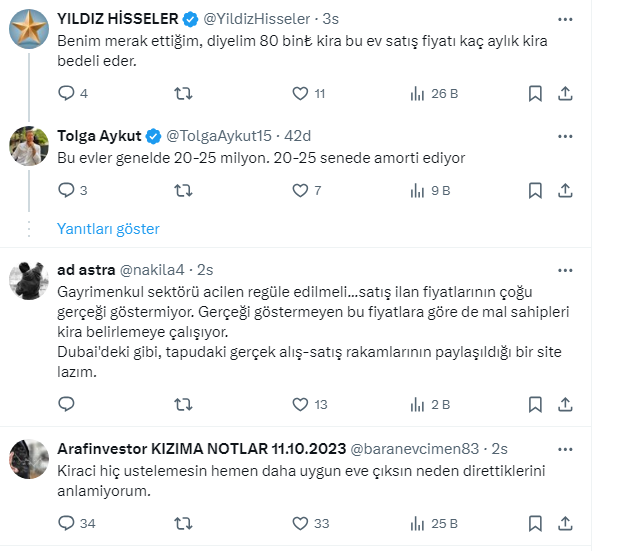This screenshot has width=619, height=551.
Task: Click the Yanıtları göster link
Action: (108, 229)
